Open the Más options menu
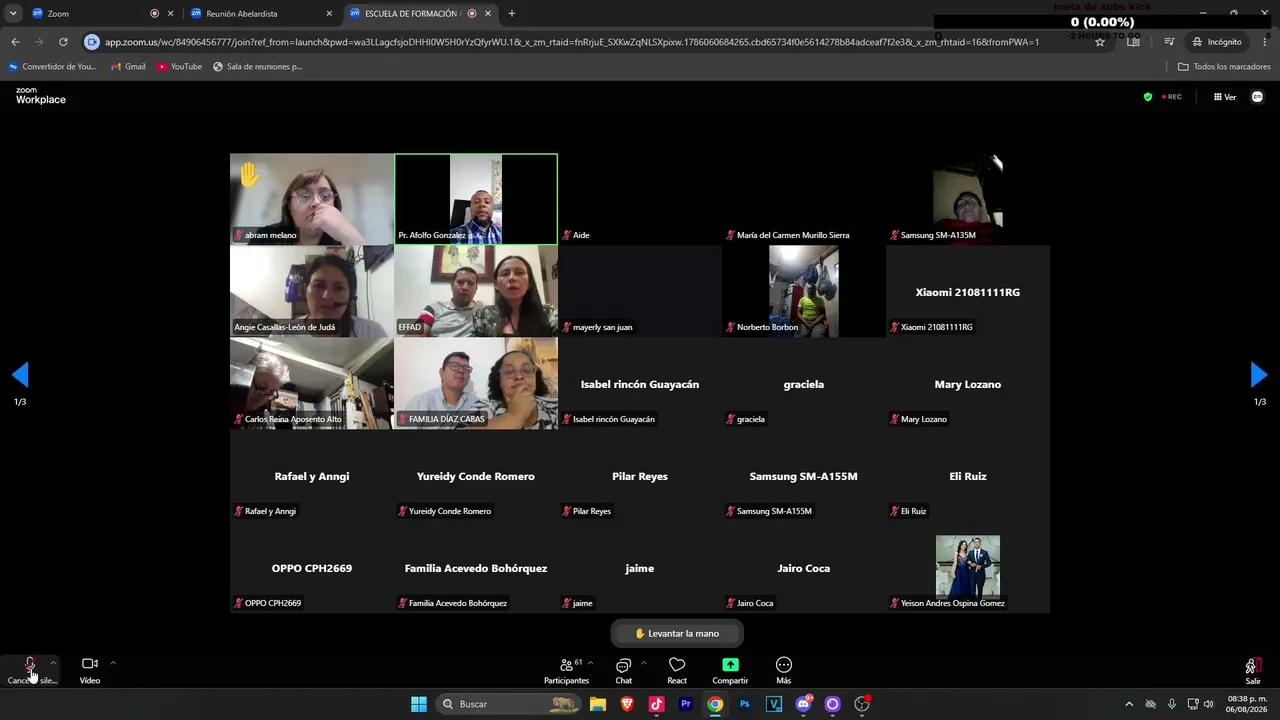The height and width of the screenshot is (720, 1280). click(x=784, y=670)
